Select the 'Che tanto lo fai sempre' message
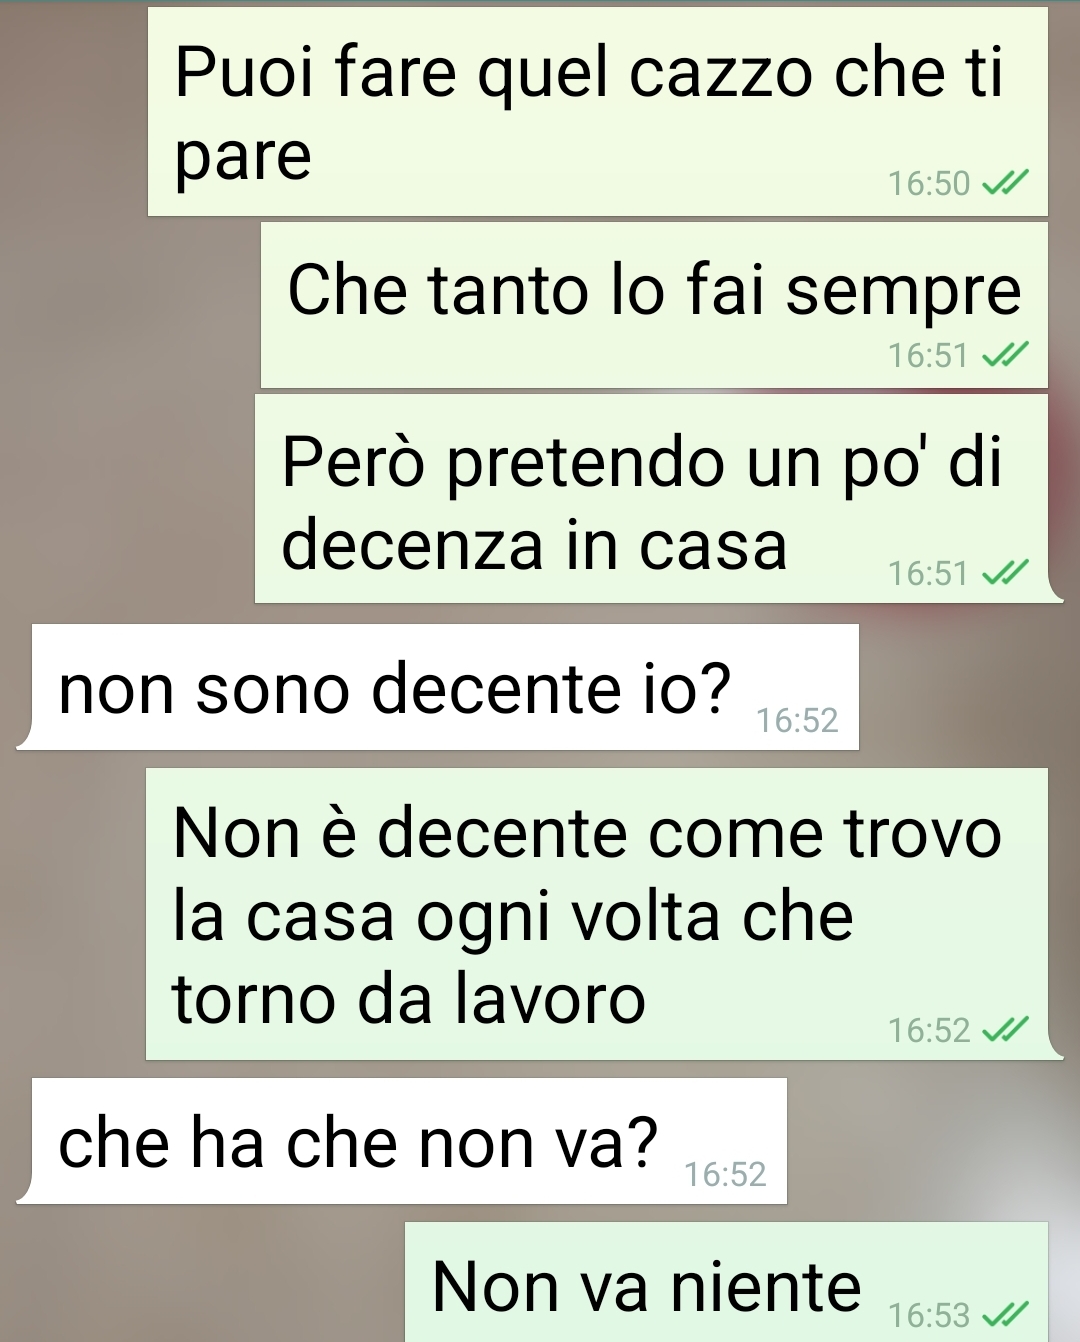The height and width of the screenshot is (1342, 1080). tap(654, 305)
